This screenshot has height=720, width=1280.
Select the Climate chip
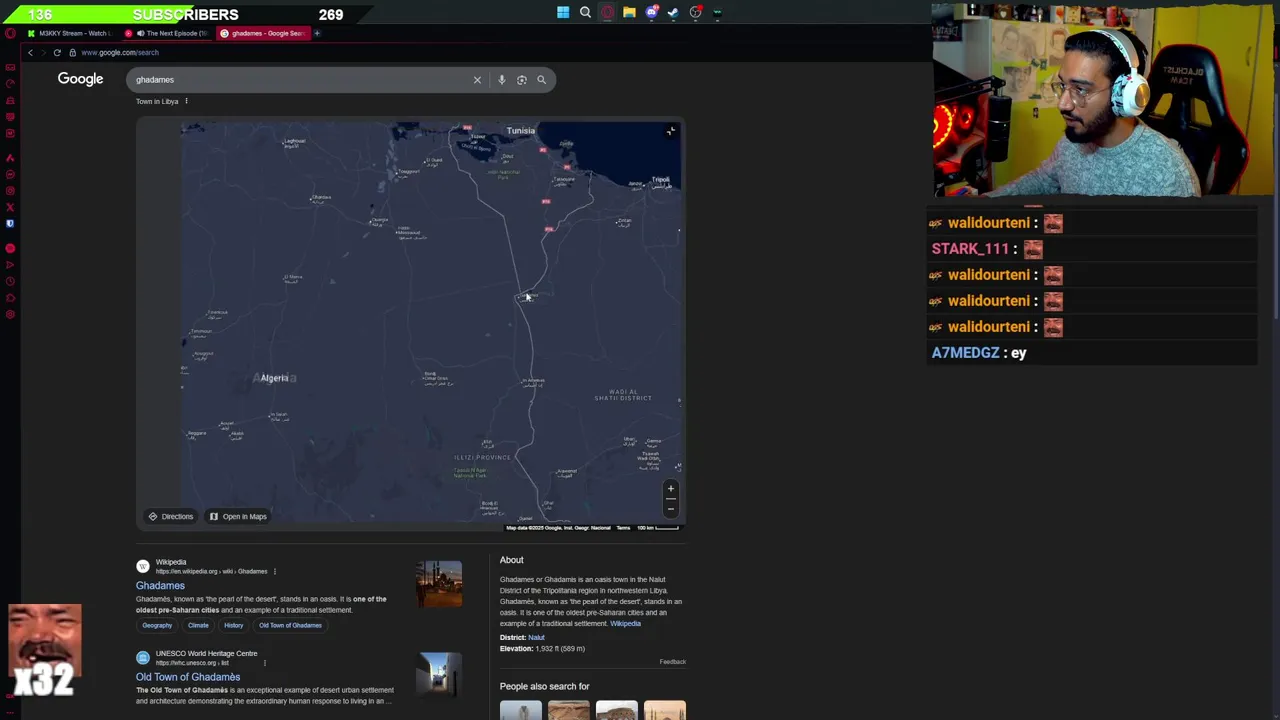point(198,625)
